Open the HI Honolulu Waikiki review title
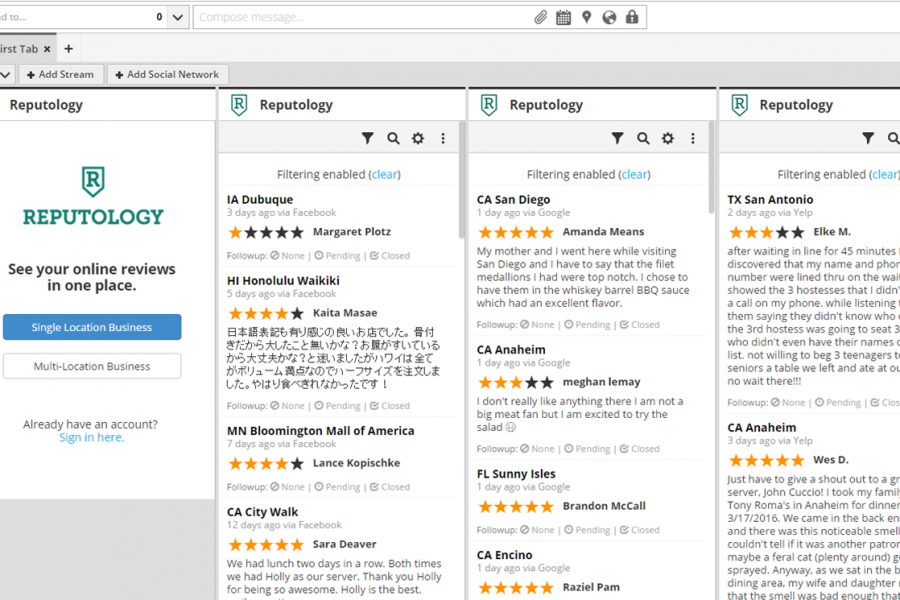 point(283,281)
